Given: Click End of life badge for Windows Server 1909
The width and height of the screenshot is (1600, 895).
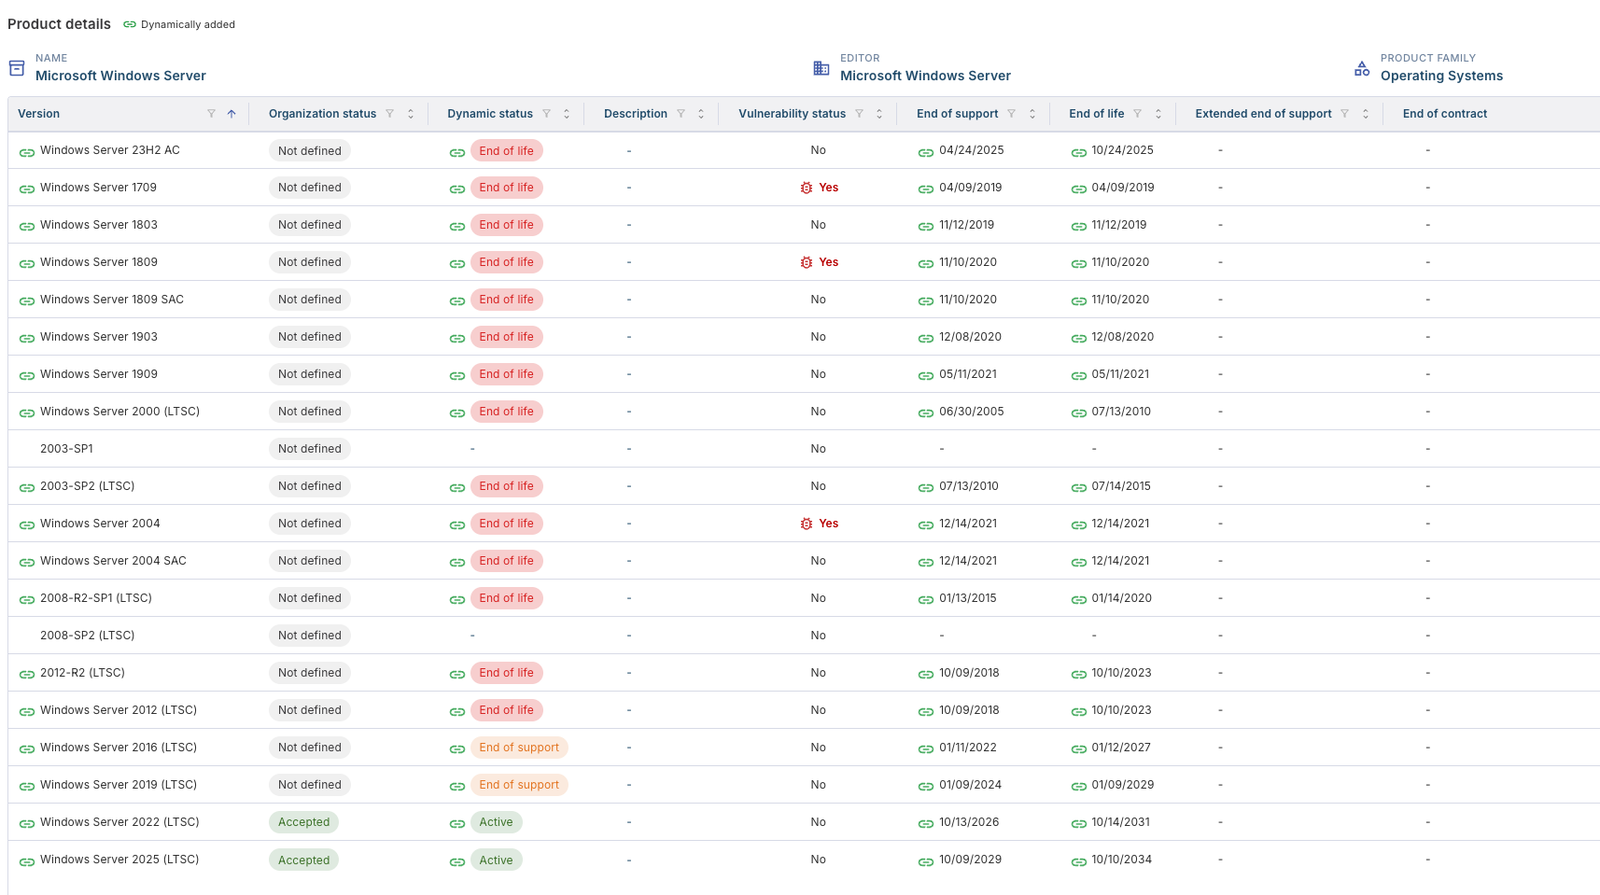Looking at the screenshot, I should (506, 374).
